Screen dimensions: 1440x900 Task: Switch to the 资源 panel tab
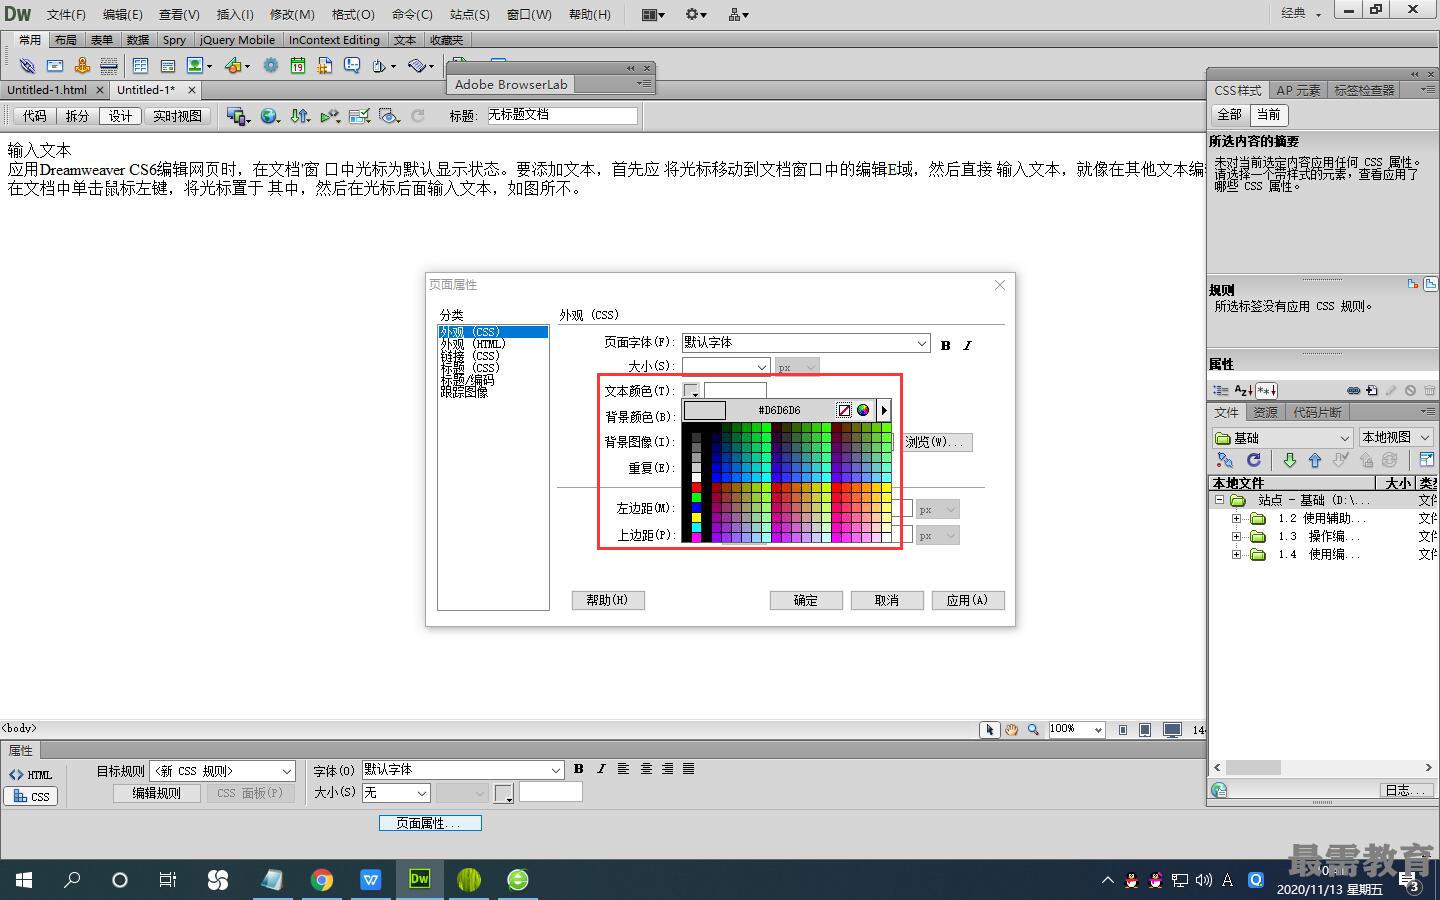pos(1266,412)
